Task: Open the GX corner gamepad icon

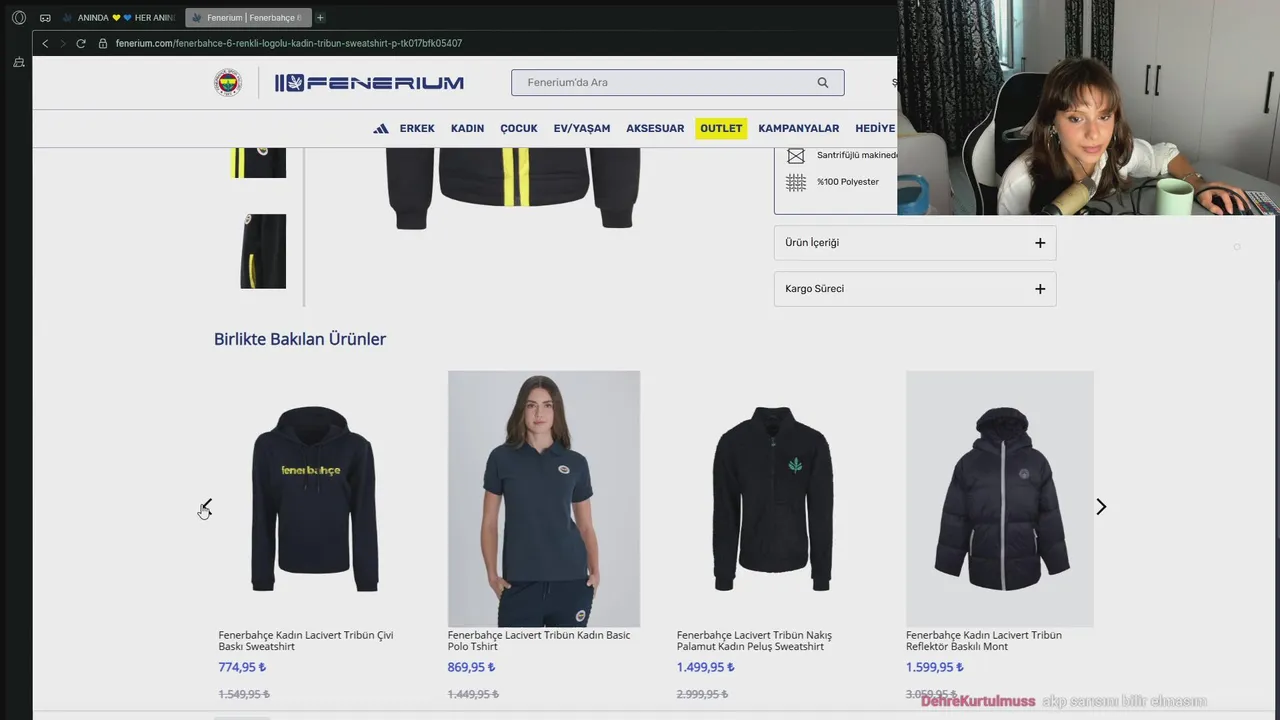Action: coord(45,18)
